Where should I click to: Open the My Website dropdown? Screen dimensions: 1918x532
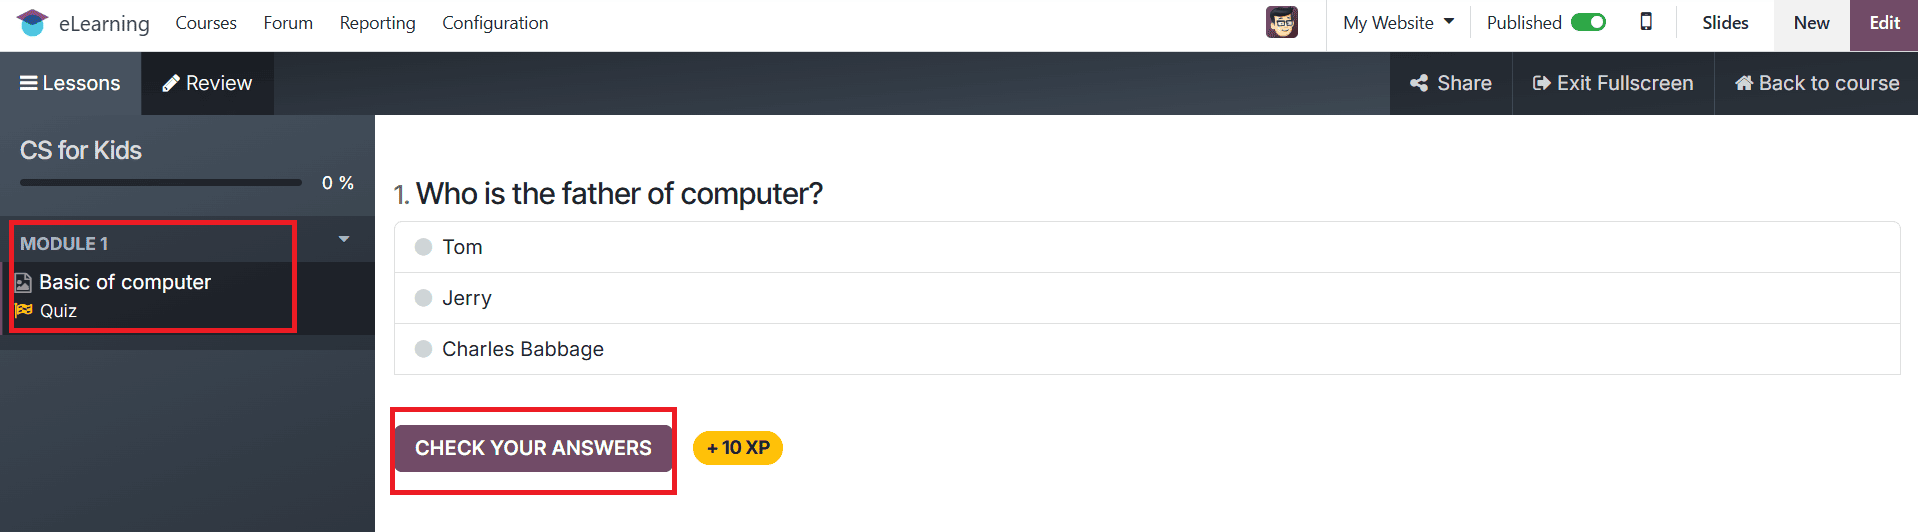click(x=1398, y=22)
